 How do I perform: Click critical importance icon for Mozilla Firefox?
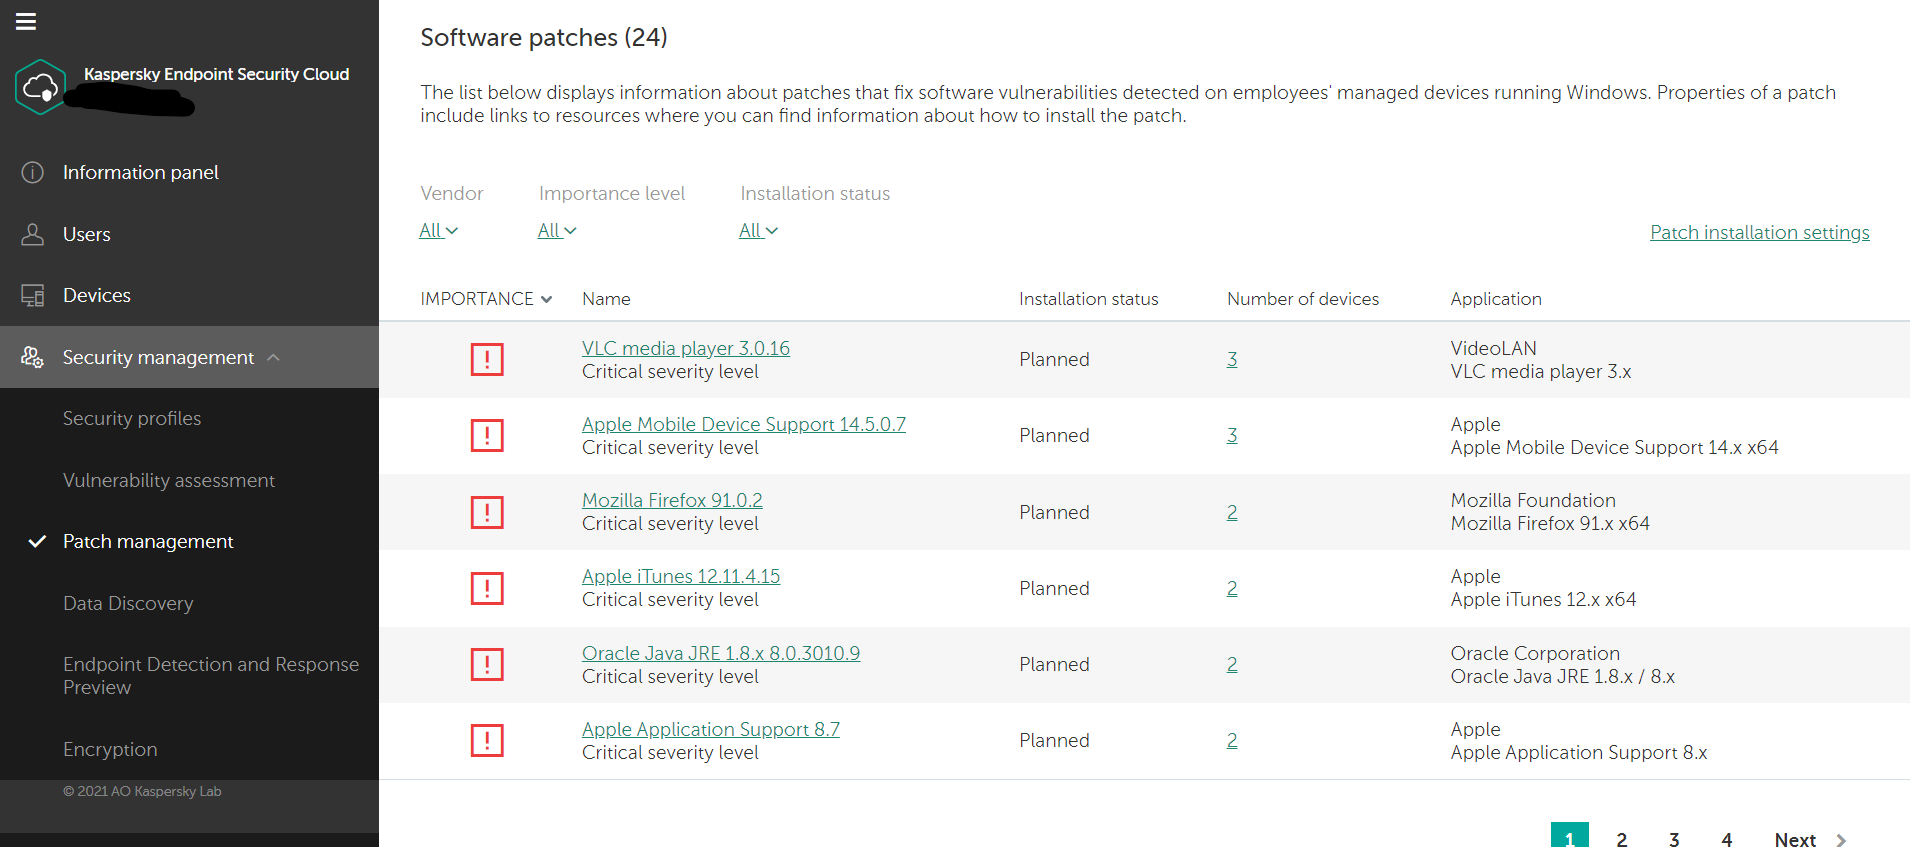(x=487, y=512)
